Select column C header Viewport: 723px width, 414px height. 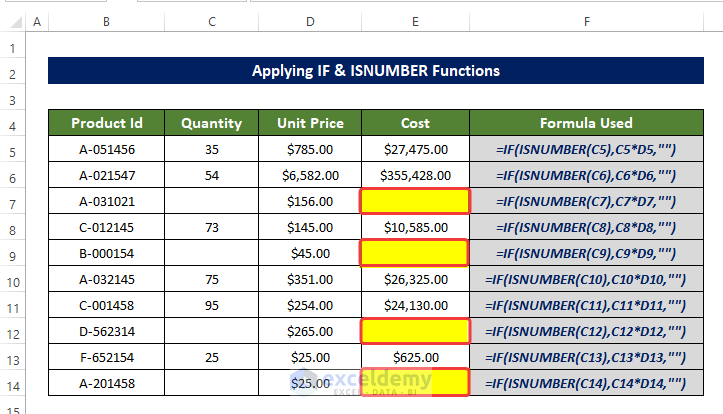tap(212, 22)
